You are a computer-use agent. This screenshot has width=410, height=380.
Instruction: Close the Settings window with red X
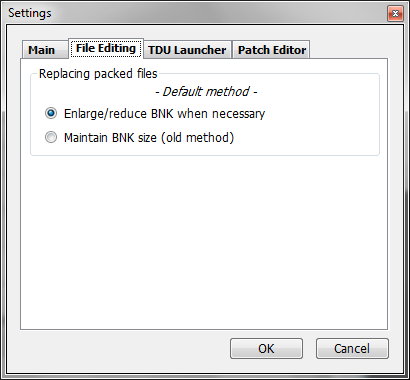[x=395, y=14]
